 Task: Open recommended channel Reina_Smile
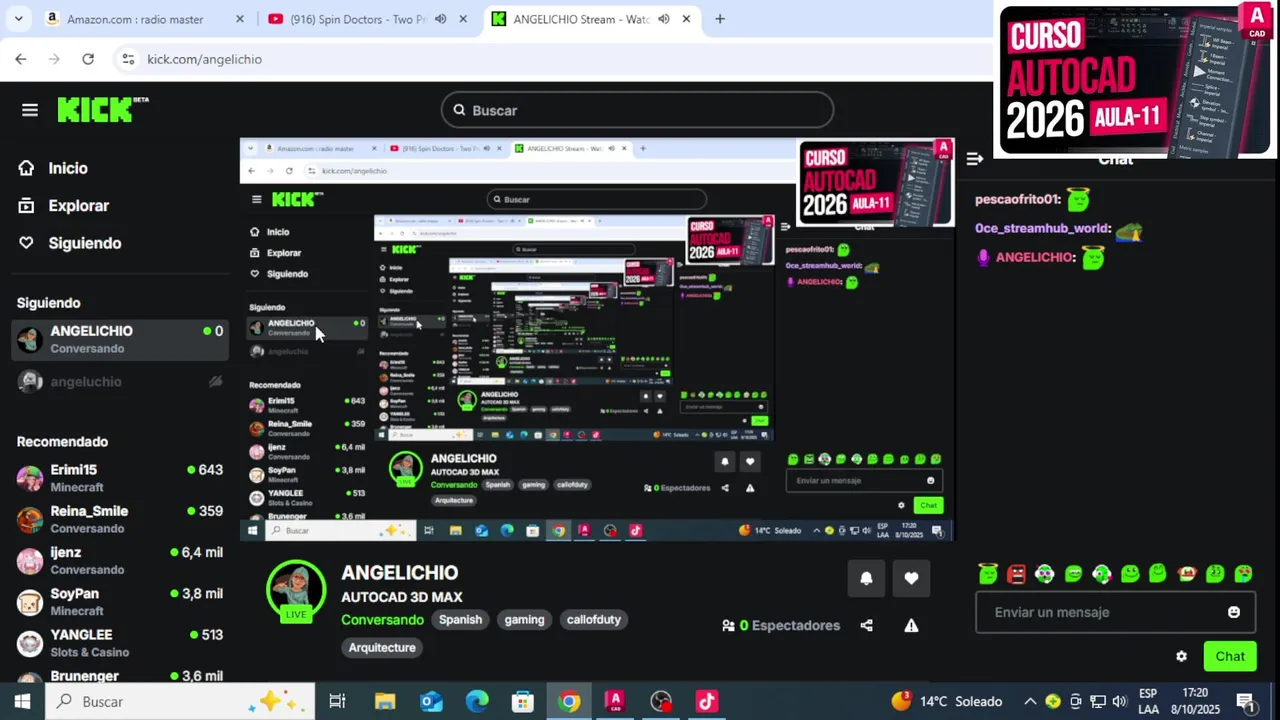click(120, 519)
